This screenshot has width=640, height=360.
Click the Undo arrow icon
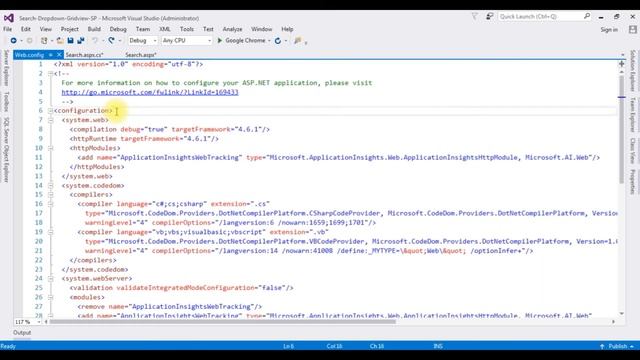(x=95, y=40)
